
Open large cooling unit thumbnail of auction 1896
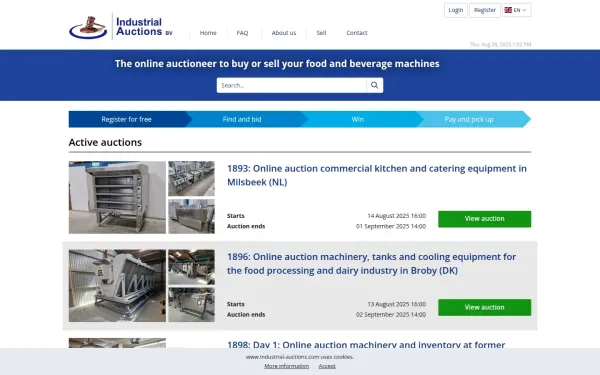coord(117,286)
